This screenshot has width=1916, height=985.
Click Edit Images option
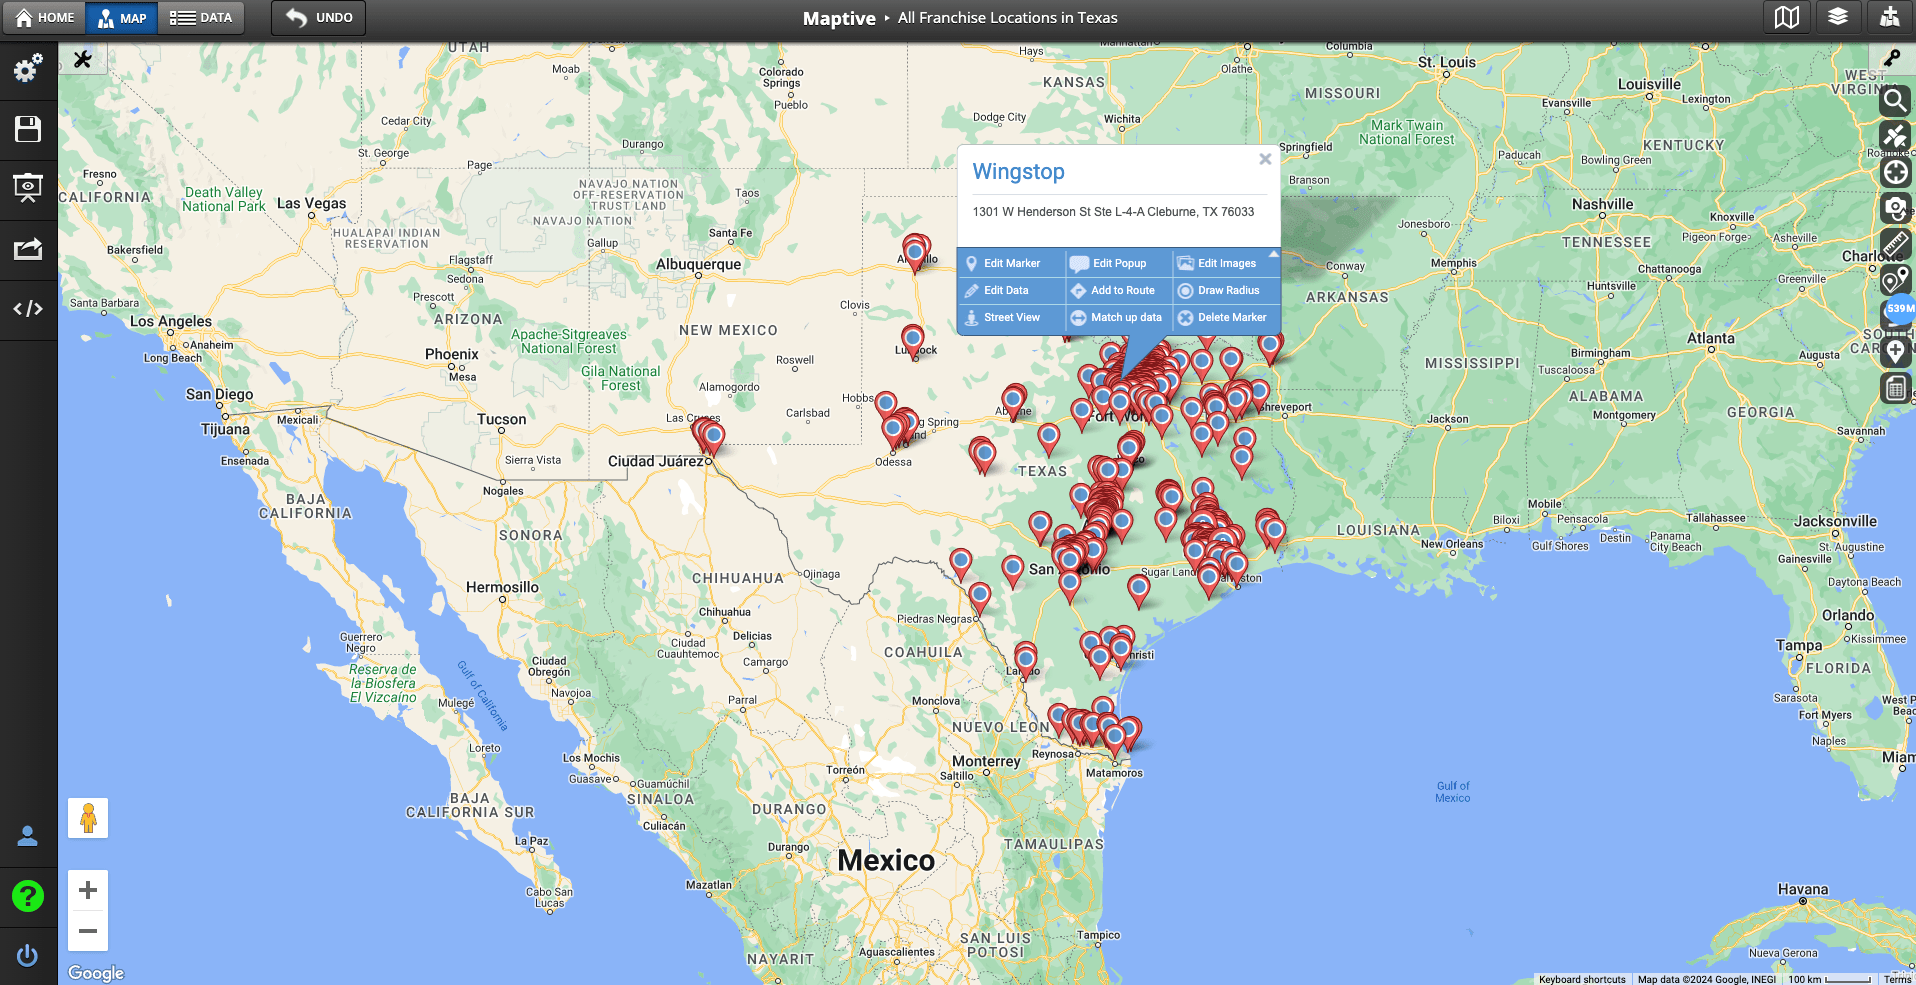[1226, 263]
